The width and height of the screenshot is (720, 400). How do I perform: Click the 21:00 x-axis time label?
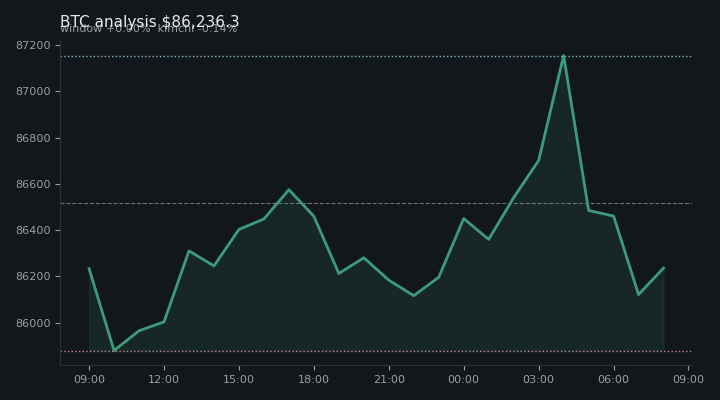click(389, 379)
